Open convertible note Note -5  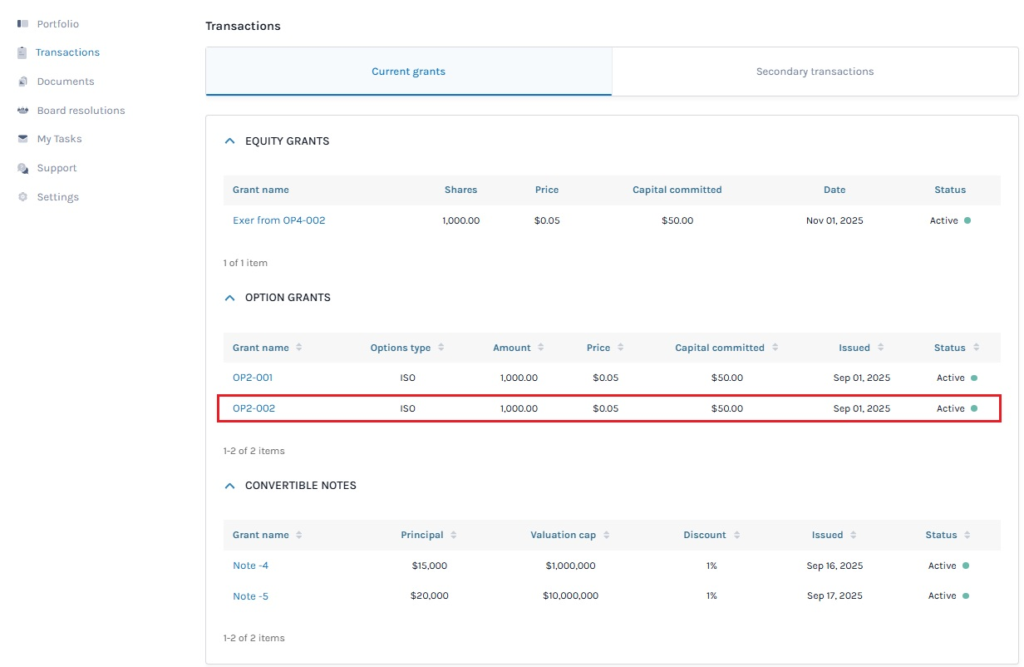pyautogui.click(x=250, y=596)
